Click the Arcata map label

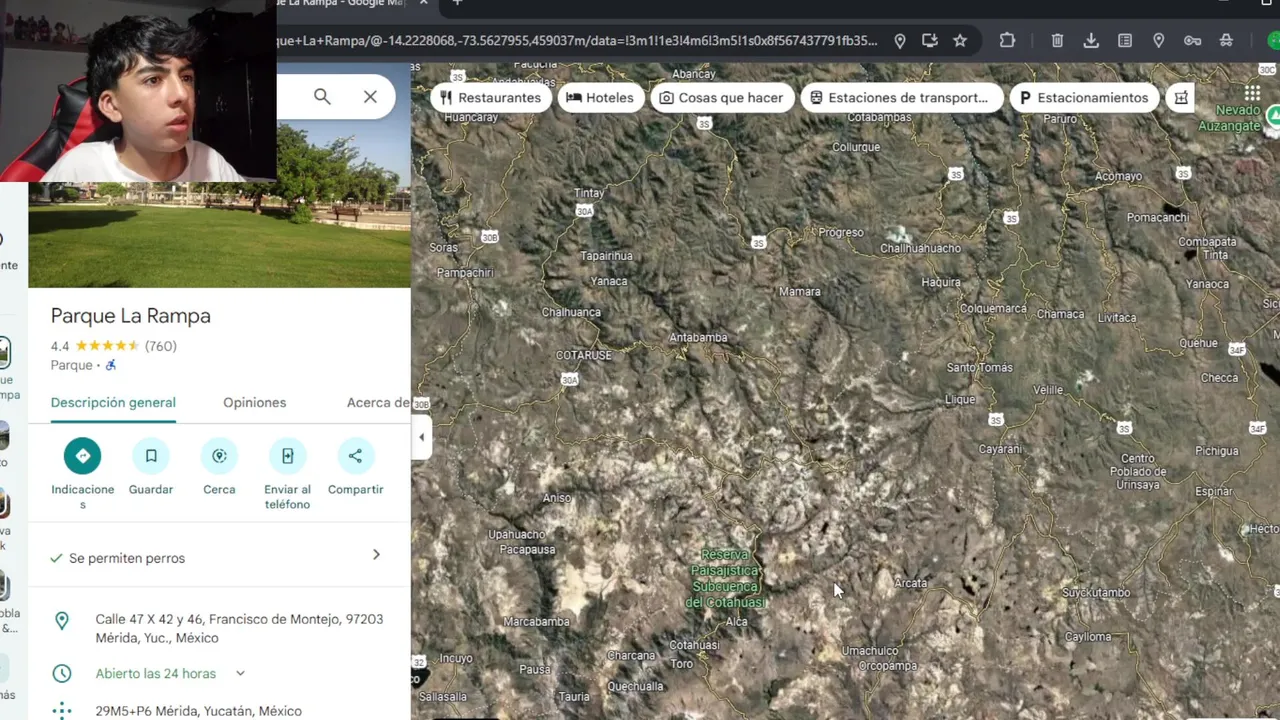click(x=911, y=583)
